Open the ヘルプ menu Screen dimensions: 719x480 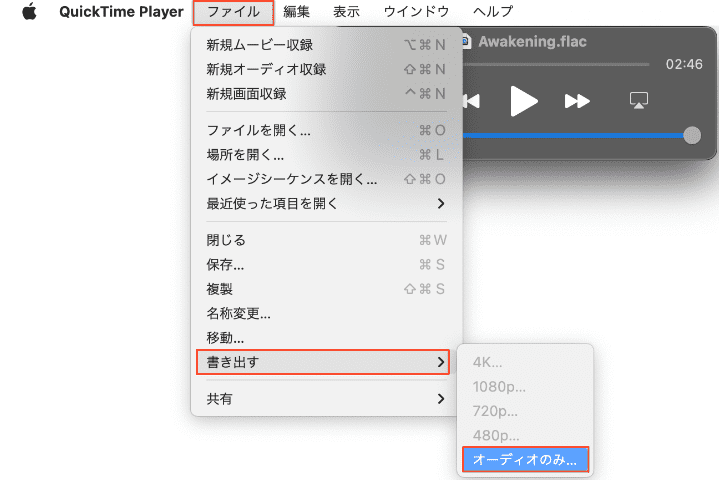coord(492,11)
